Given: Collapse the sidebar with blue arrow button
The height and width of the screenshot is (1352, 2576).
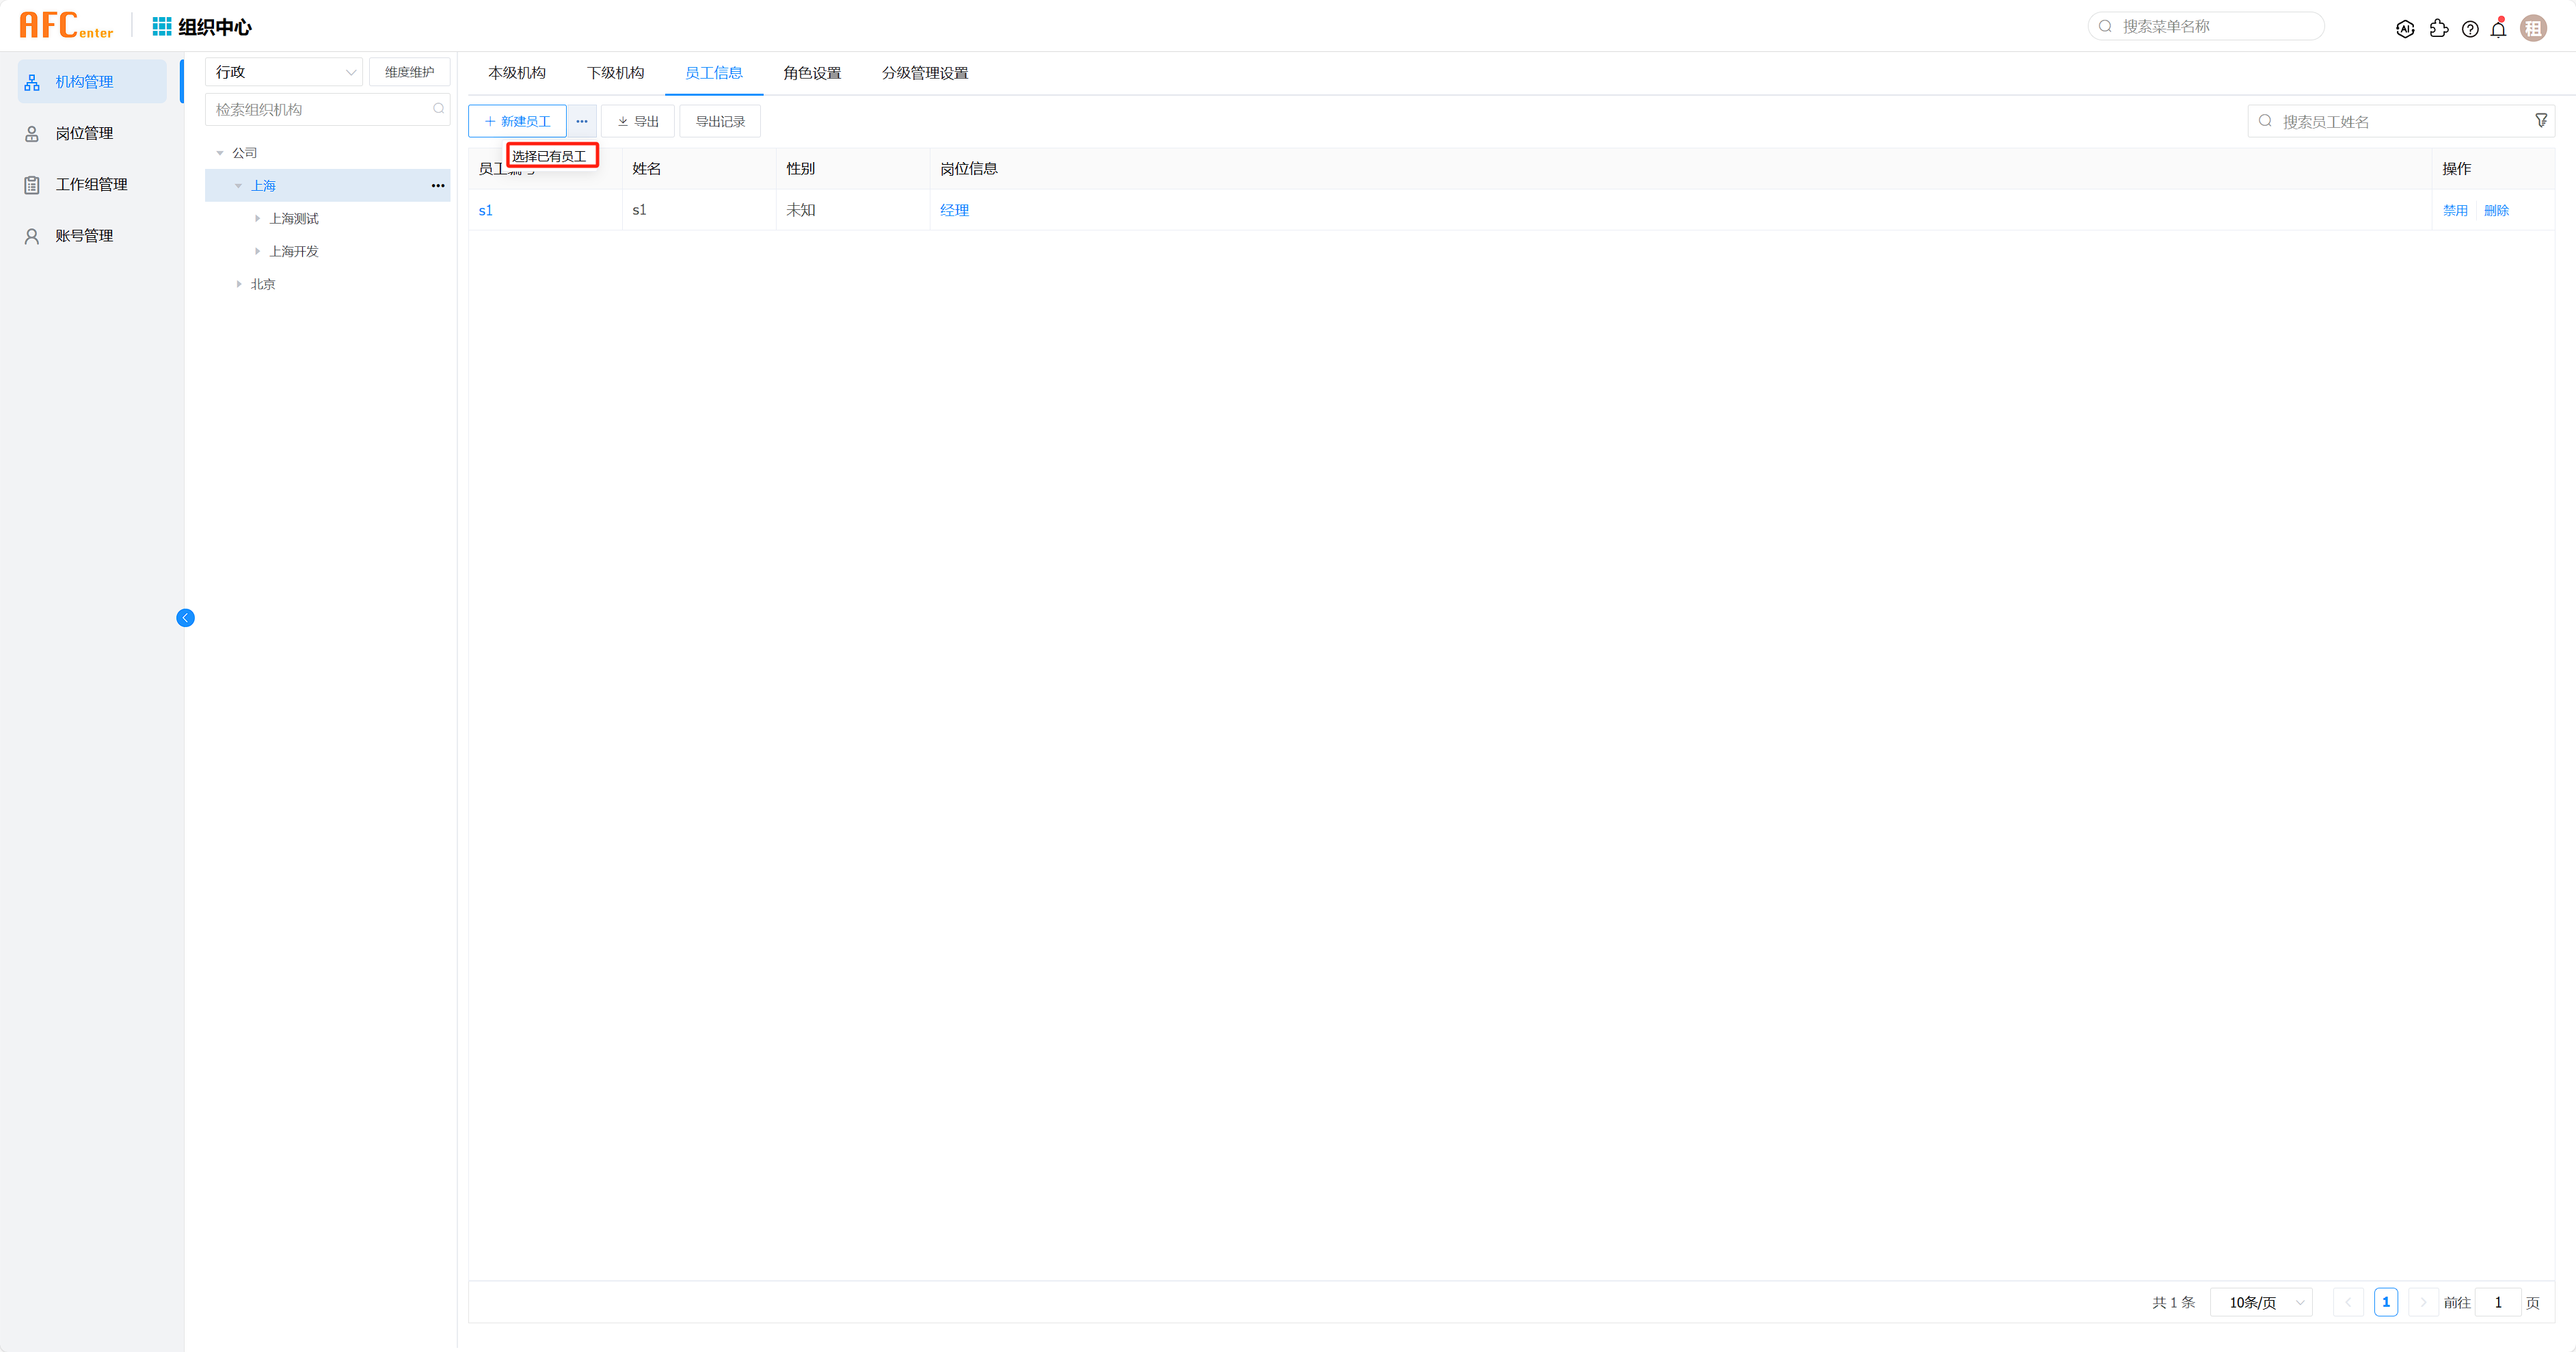Looking at the screenshot, I should 185,618.
